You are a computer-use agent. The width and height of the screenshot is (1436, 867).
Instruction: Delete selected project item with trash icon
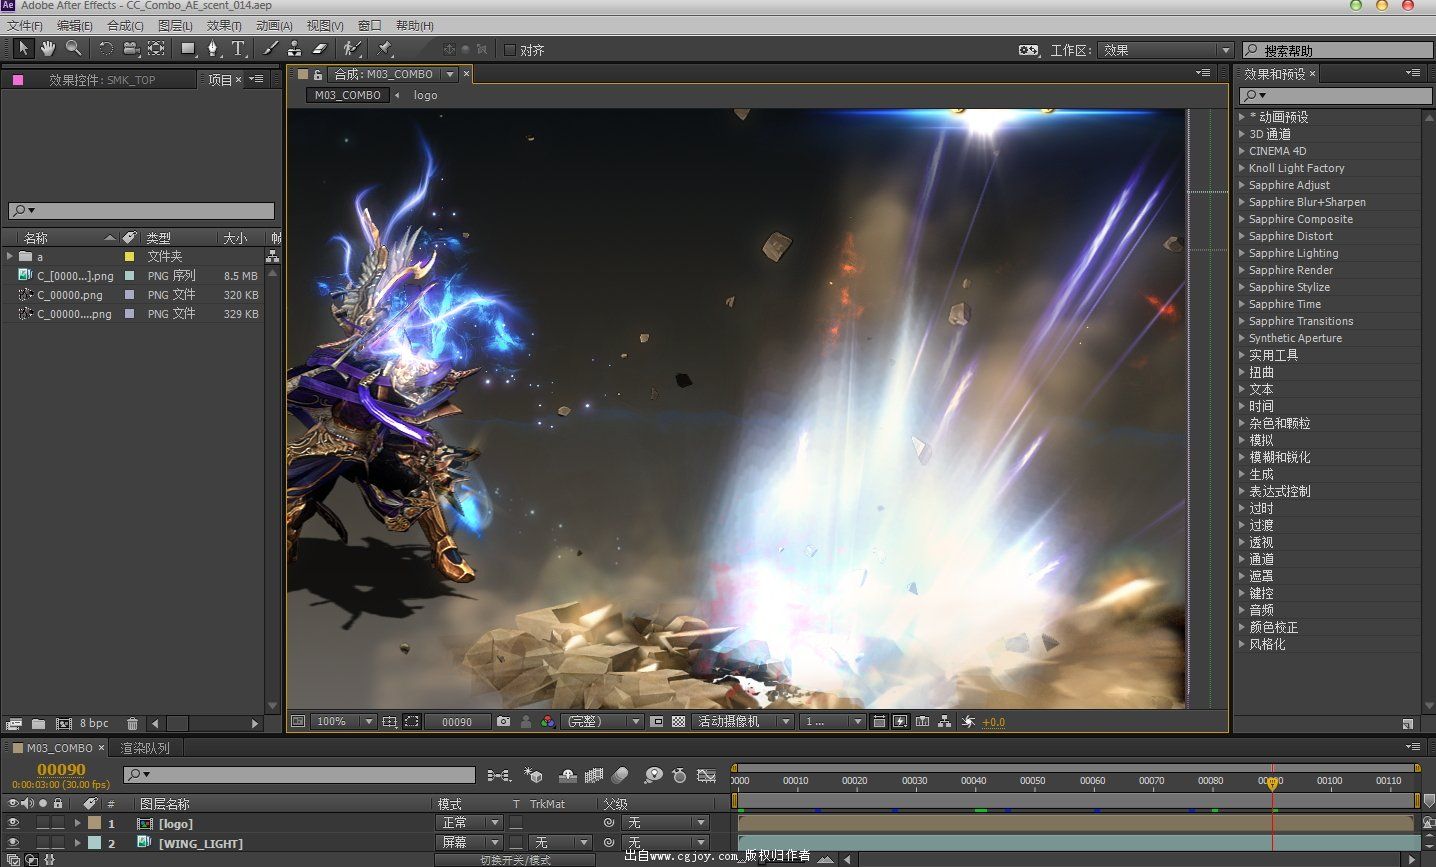click(132, 723)
